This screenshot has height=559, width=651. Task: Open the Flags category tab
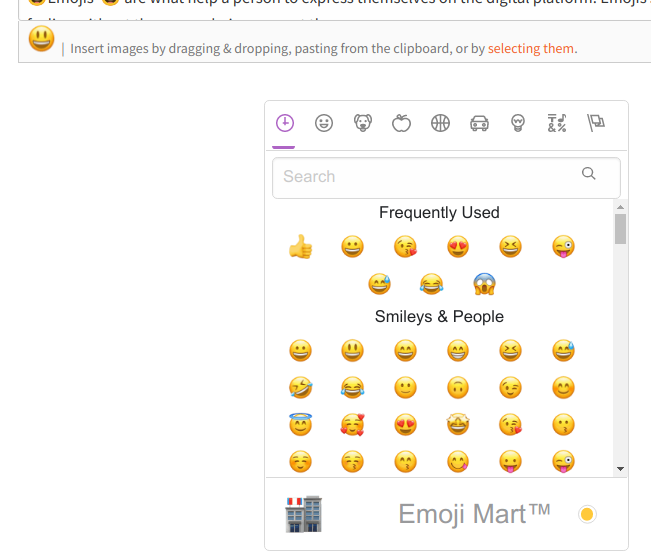pyautogui.click(x=596, y=123)
